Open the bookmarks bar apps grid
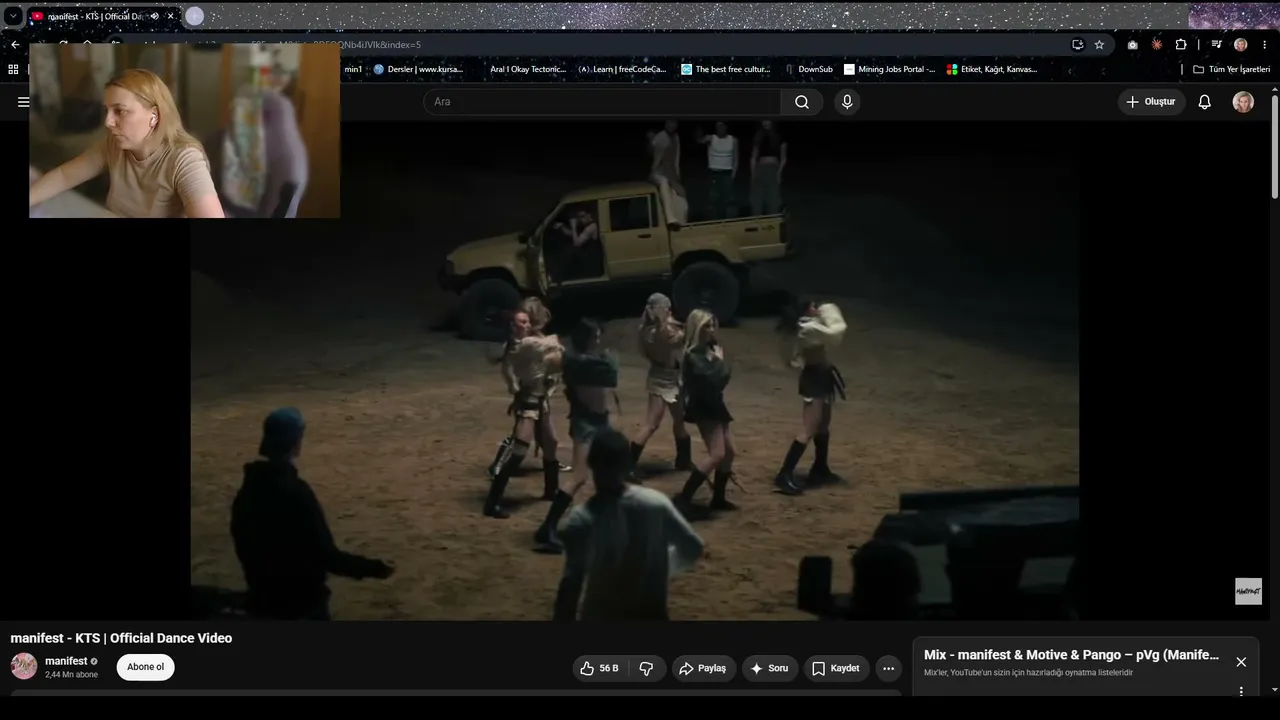This screenshot has width=1280, height=720. [x=13, y=69]
